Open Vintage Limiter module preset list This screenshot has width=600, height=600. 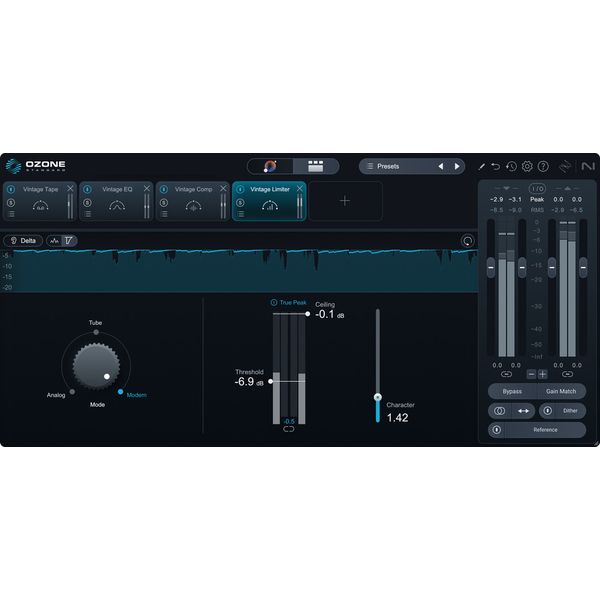click(241, 214)
